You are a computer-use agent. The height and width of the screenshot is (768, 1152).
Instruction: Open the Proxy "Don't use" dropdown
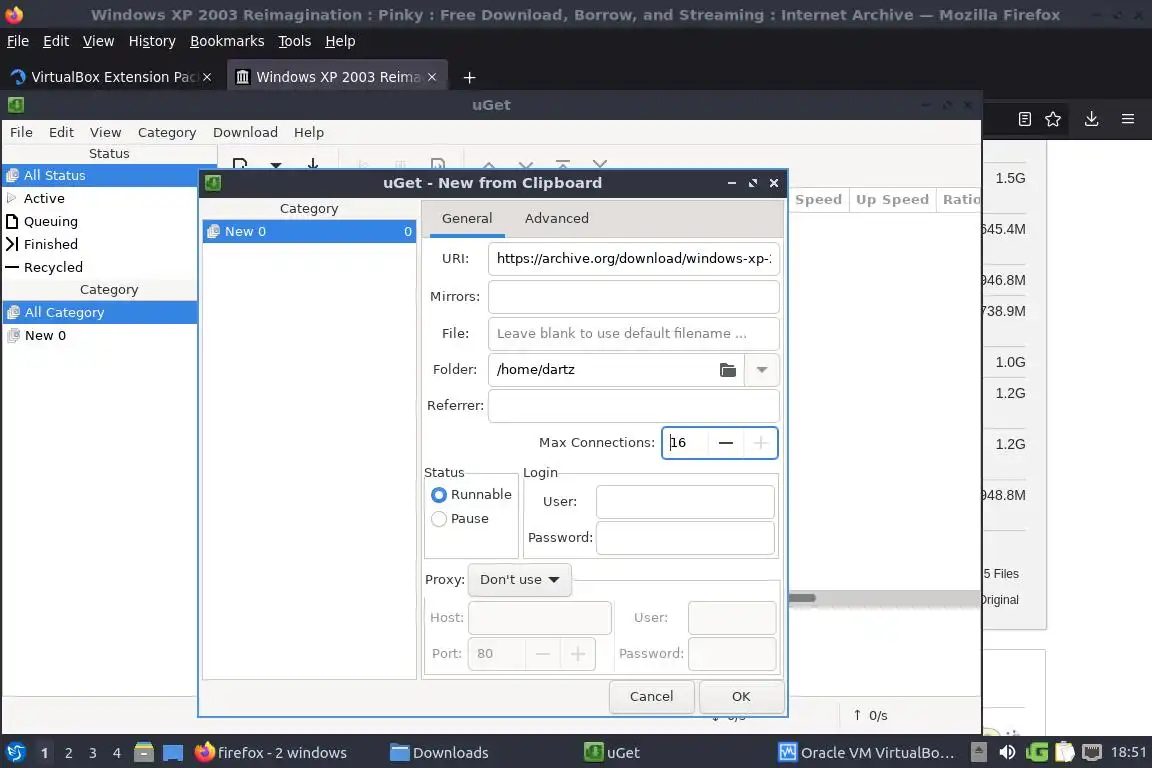click(519, 580)
